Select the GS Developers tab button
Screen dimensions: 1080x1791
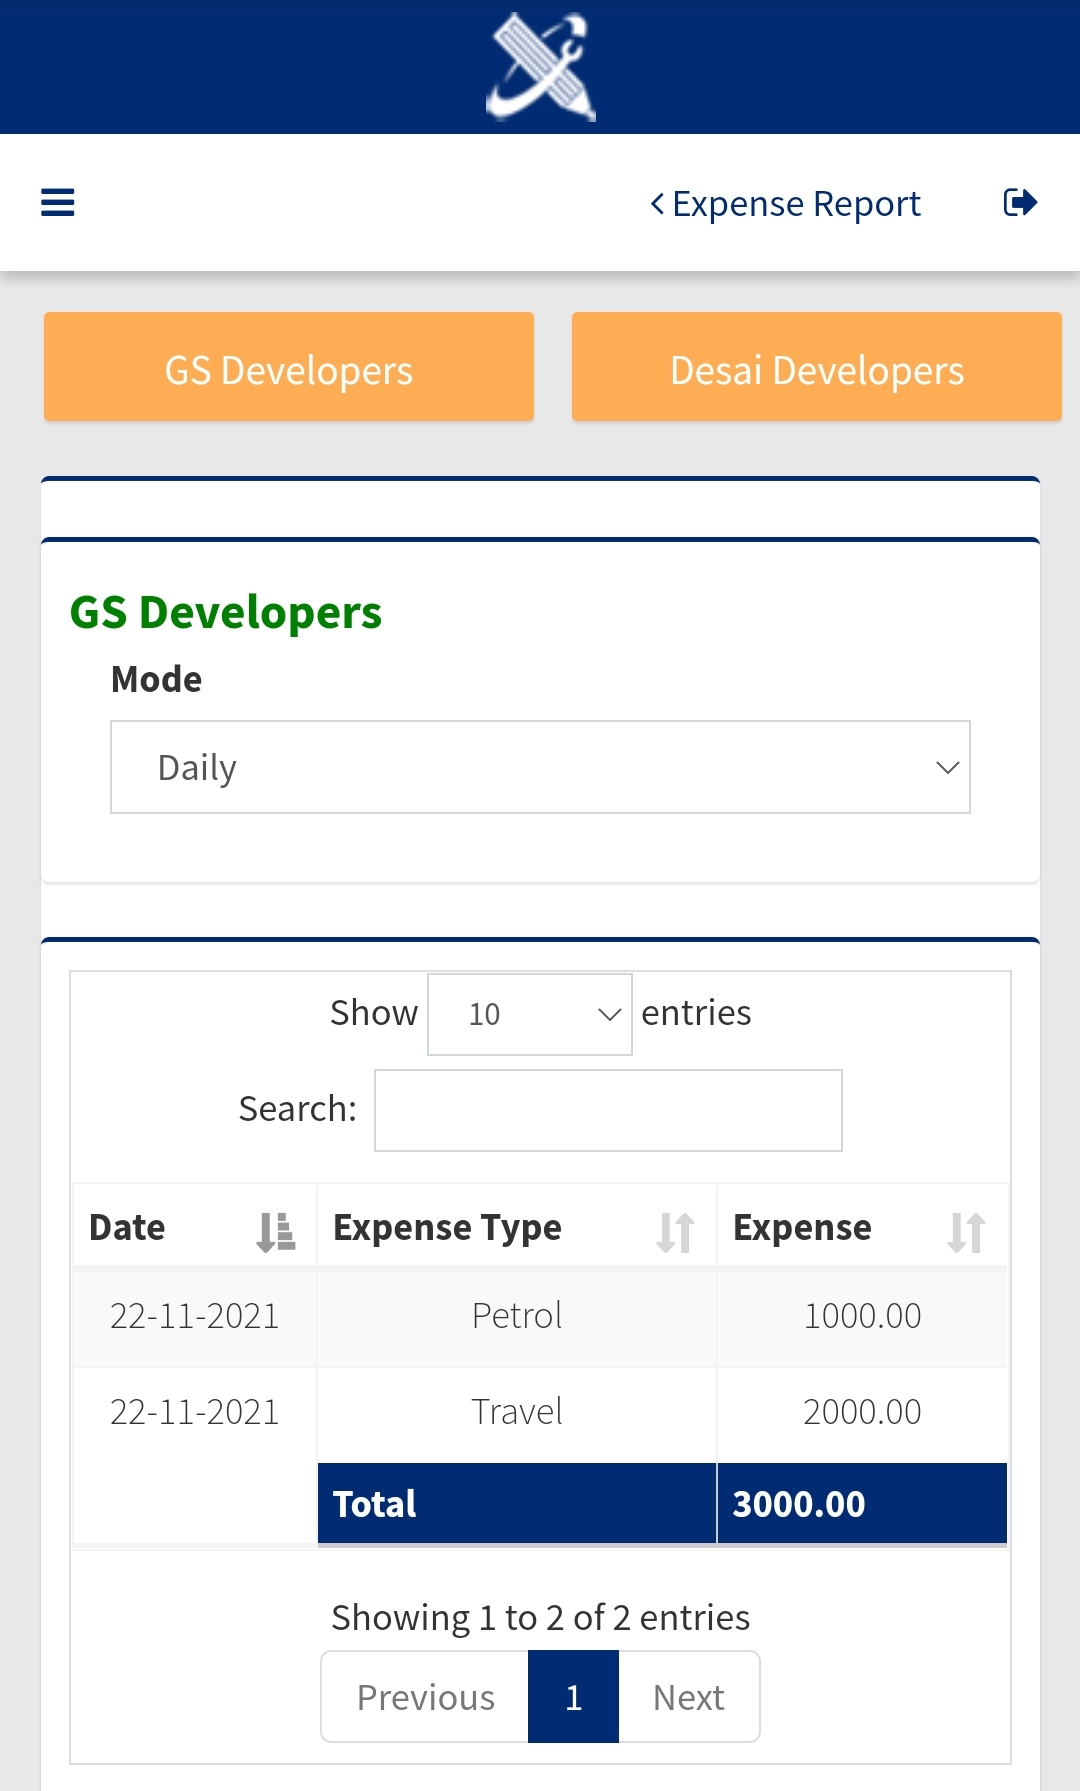click(x=289, y=367)
